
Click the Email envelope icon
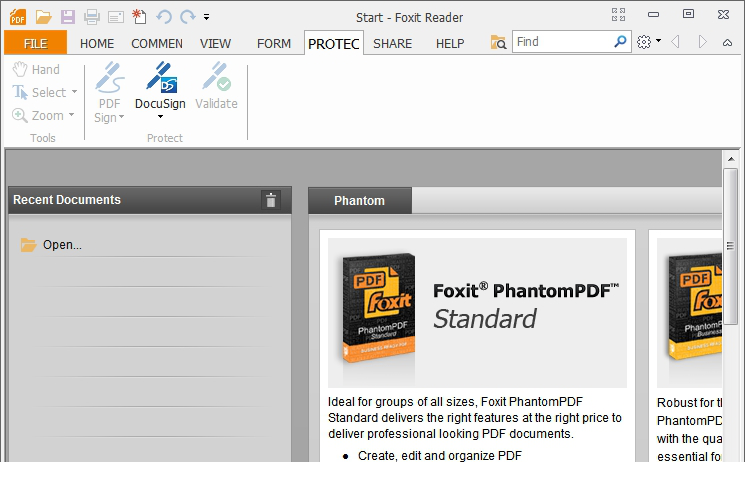pyautogui.click(x=115, y=18)
